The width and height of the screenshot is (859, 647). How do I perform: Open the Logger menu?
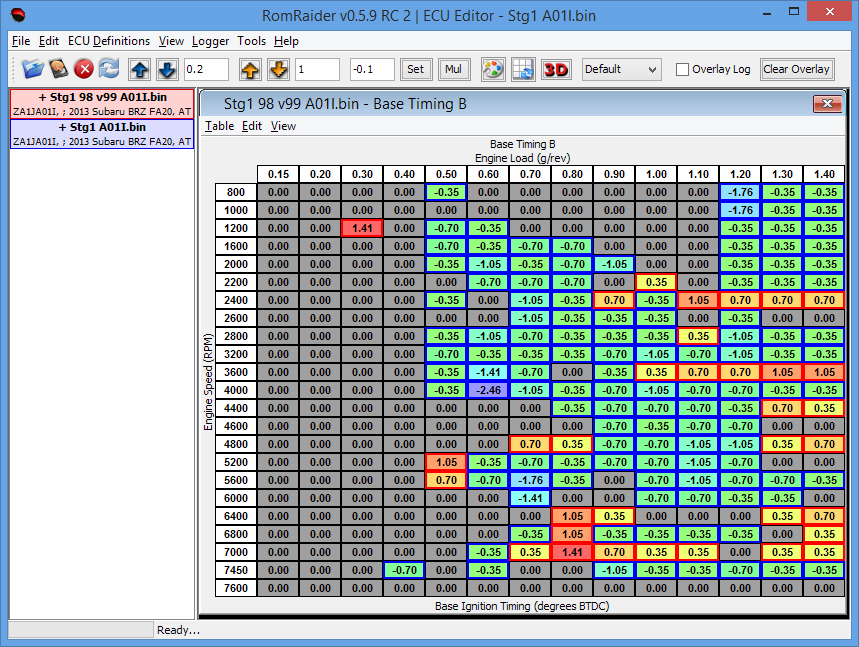pos(210,41)
